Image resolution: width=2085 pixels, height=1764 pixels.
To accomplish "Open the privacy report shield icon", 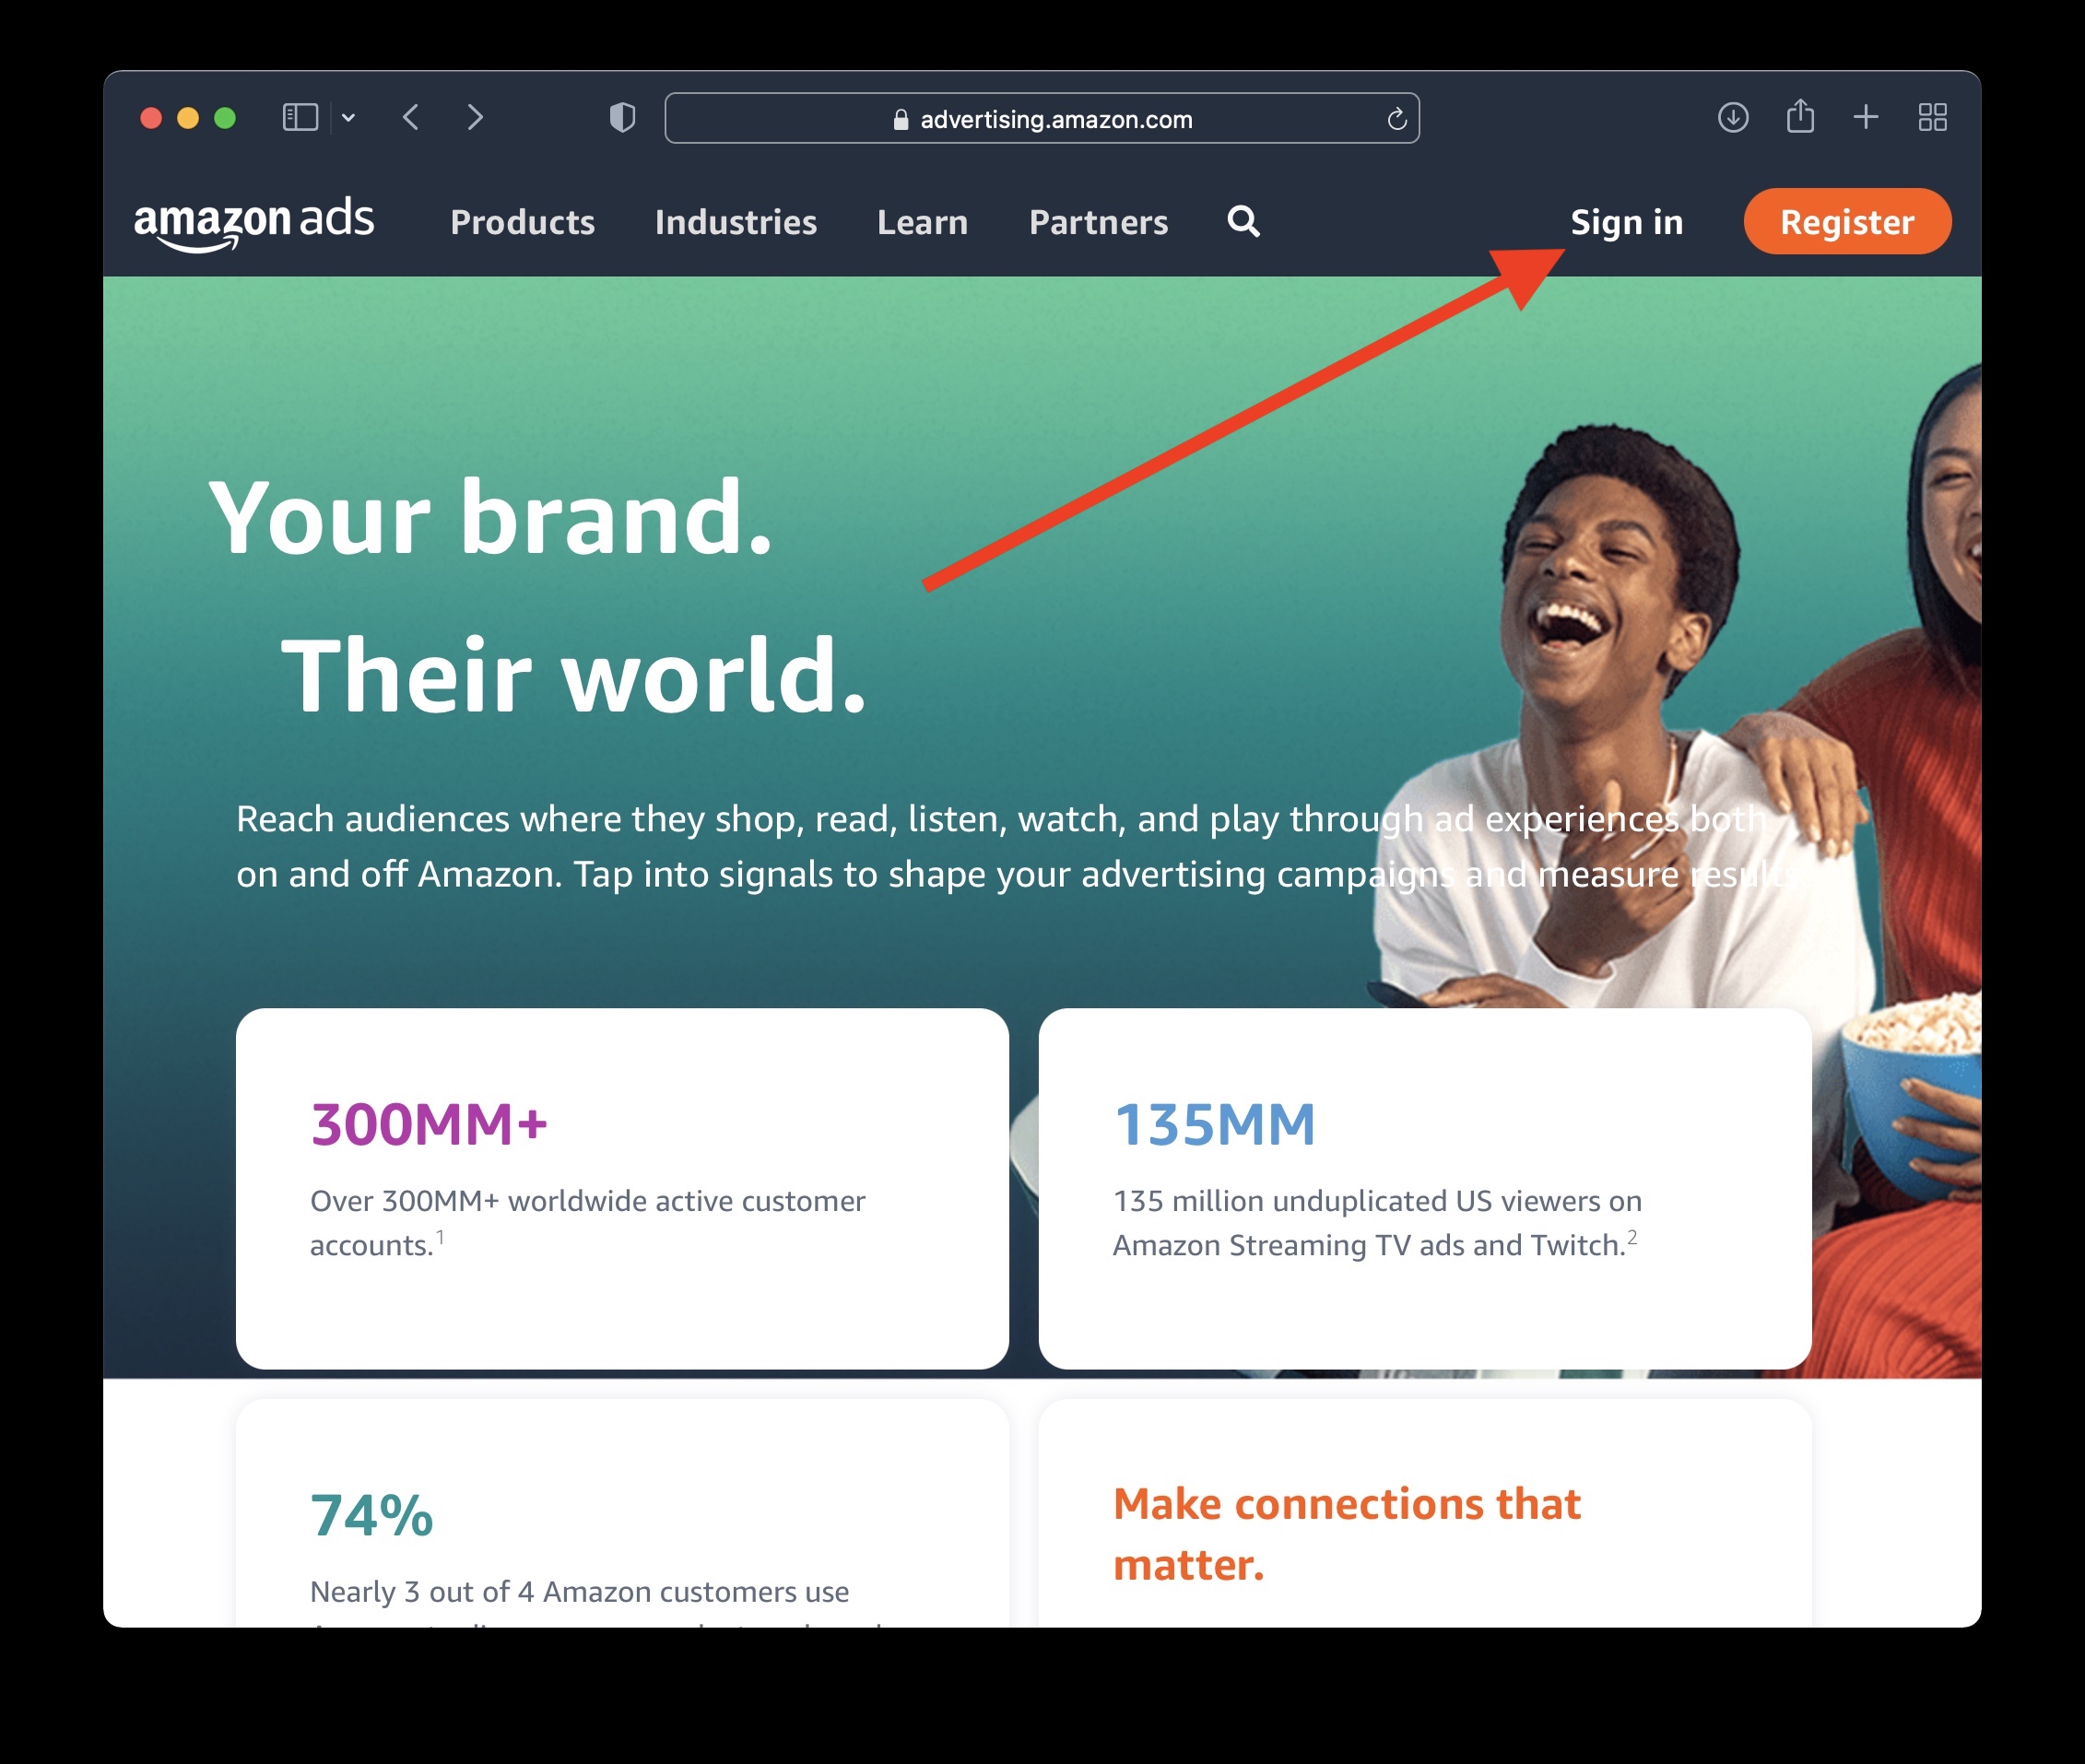I will point(622,118).
